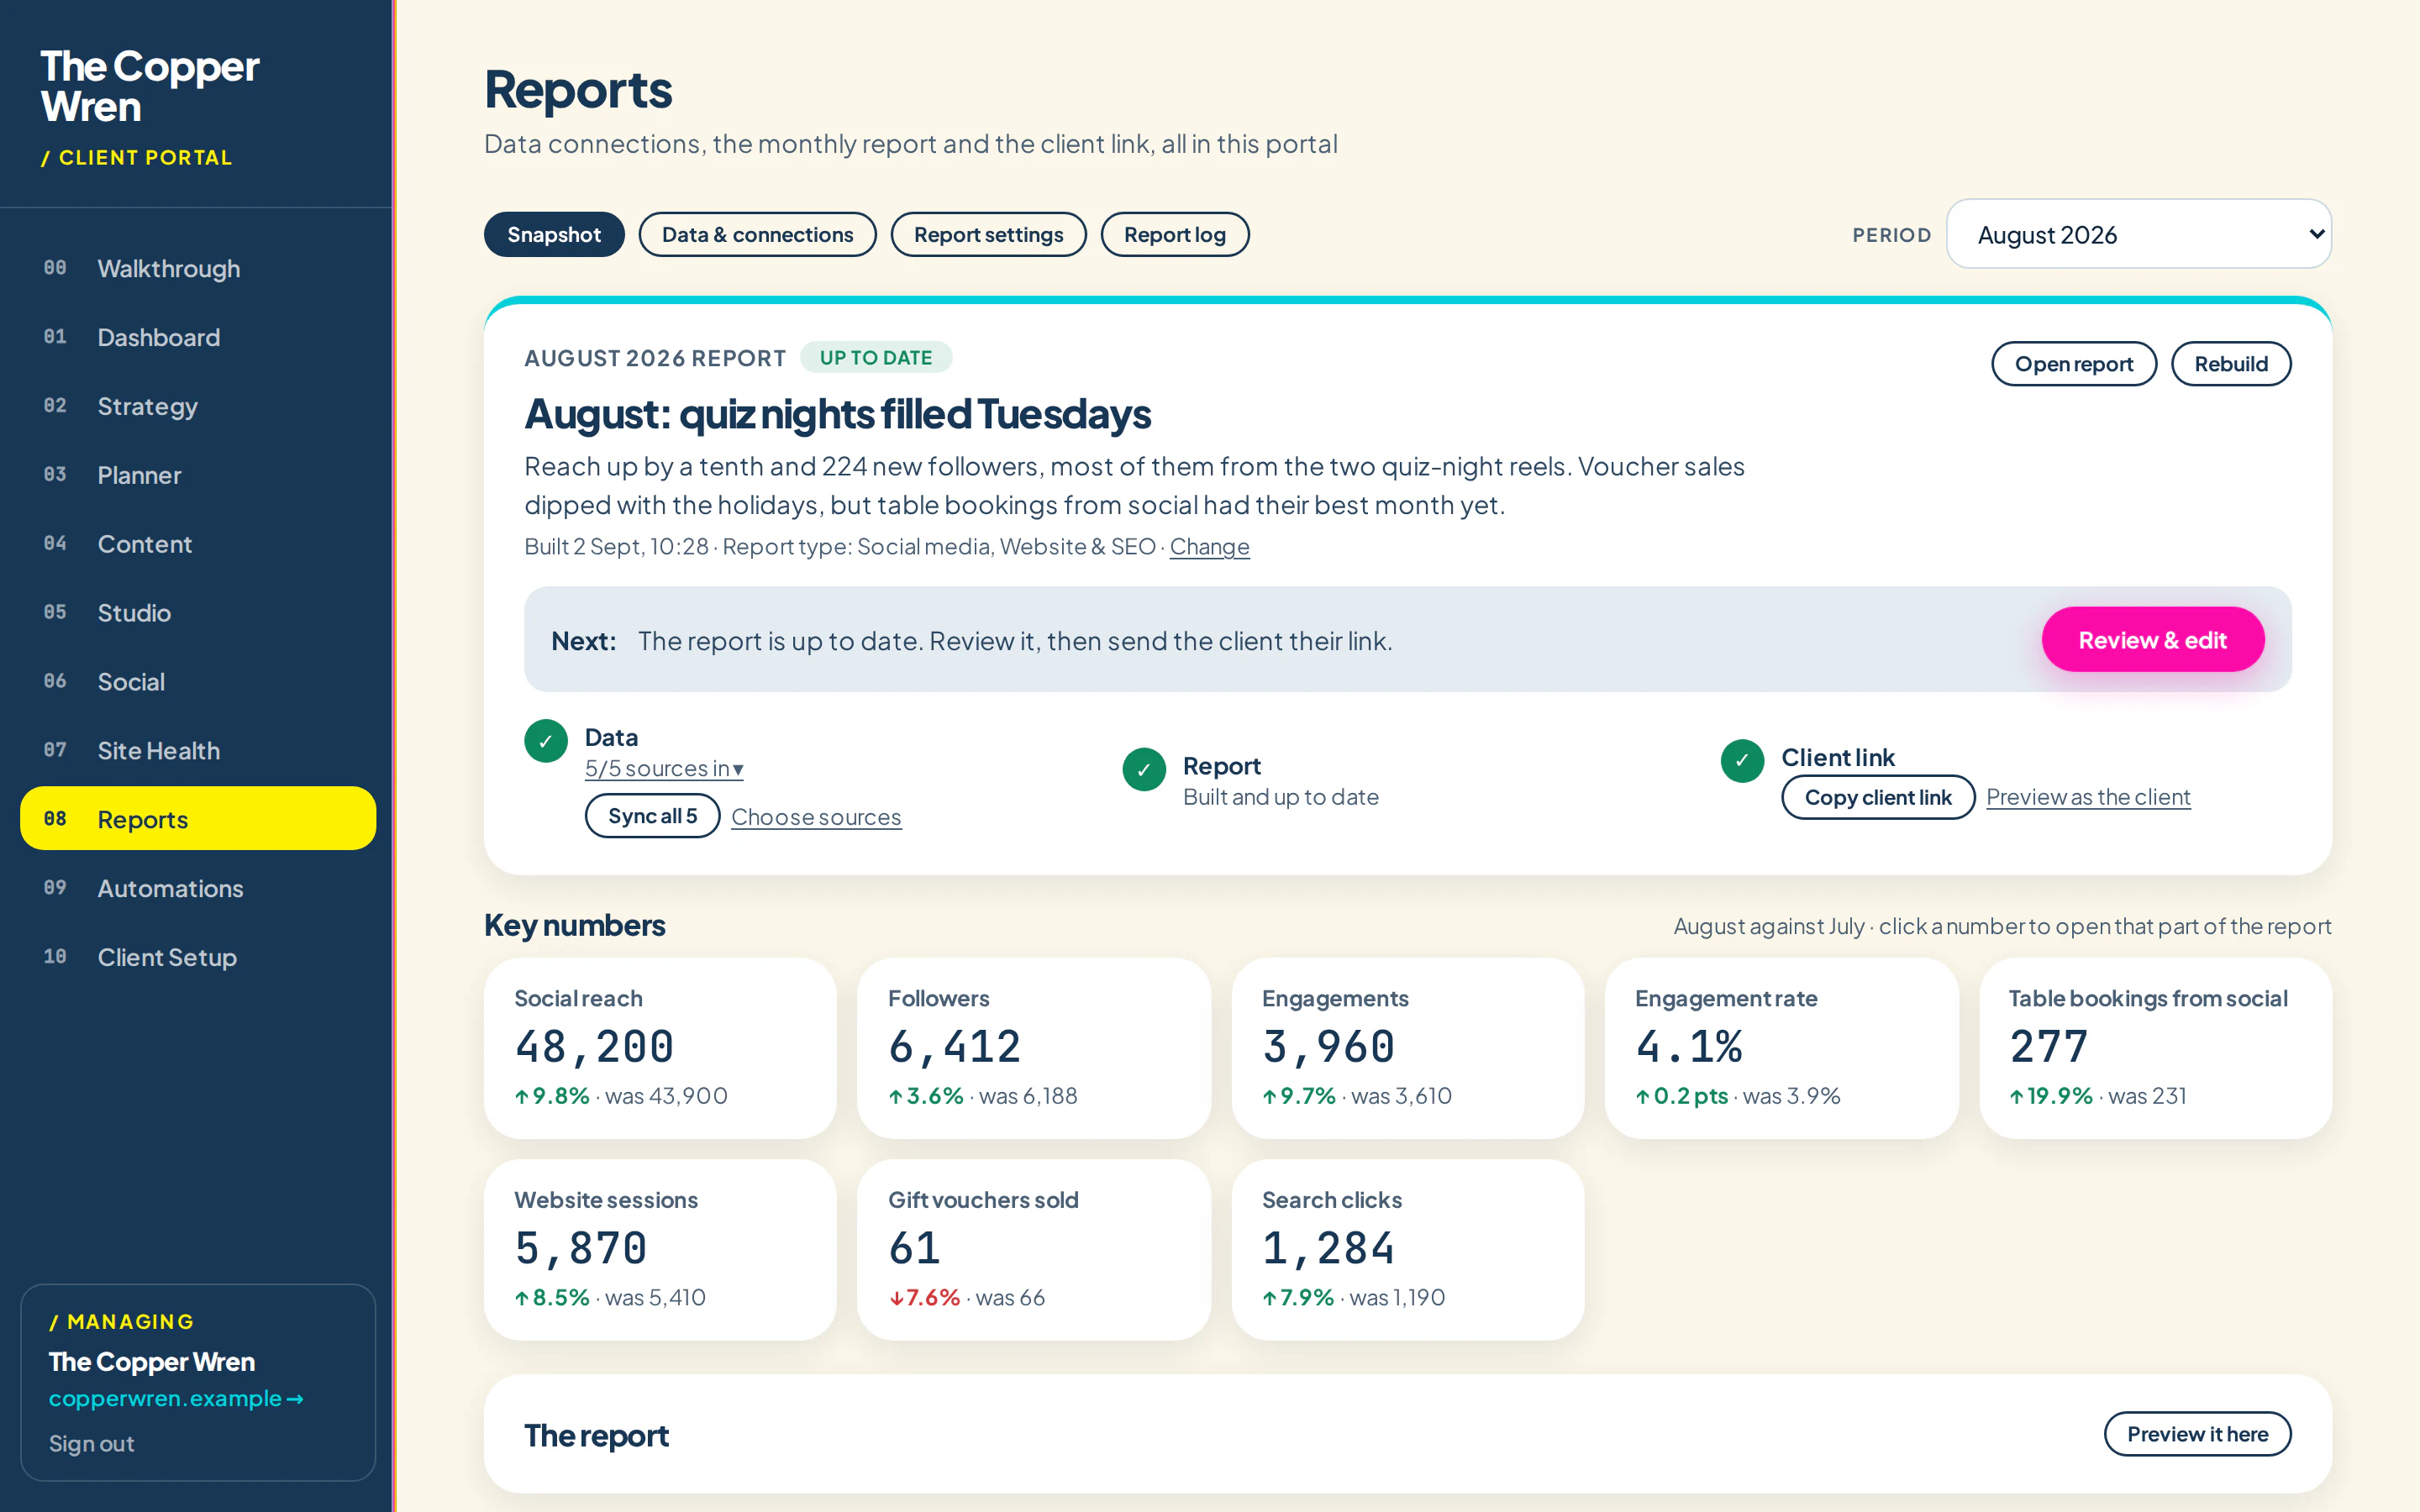Go to Dashboard in the sidebar
Viewport: 2420px width, 1512px height.
click(198, 337)
